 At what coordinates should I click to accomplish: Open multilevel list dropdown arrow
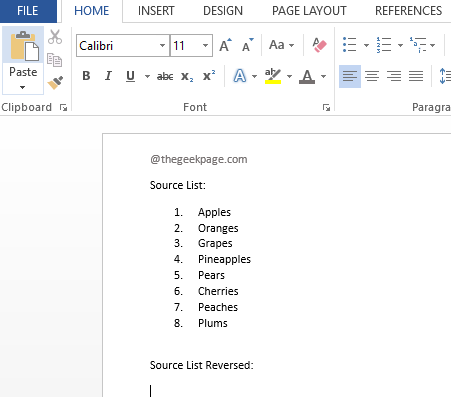tap(432, 45)
